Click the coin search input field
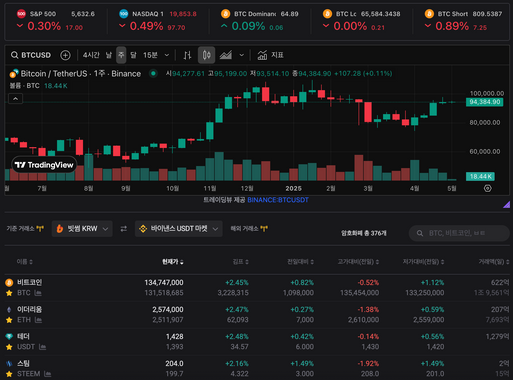The height and width of the screenshot is (380, 513). [x=459, y=233]
